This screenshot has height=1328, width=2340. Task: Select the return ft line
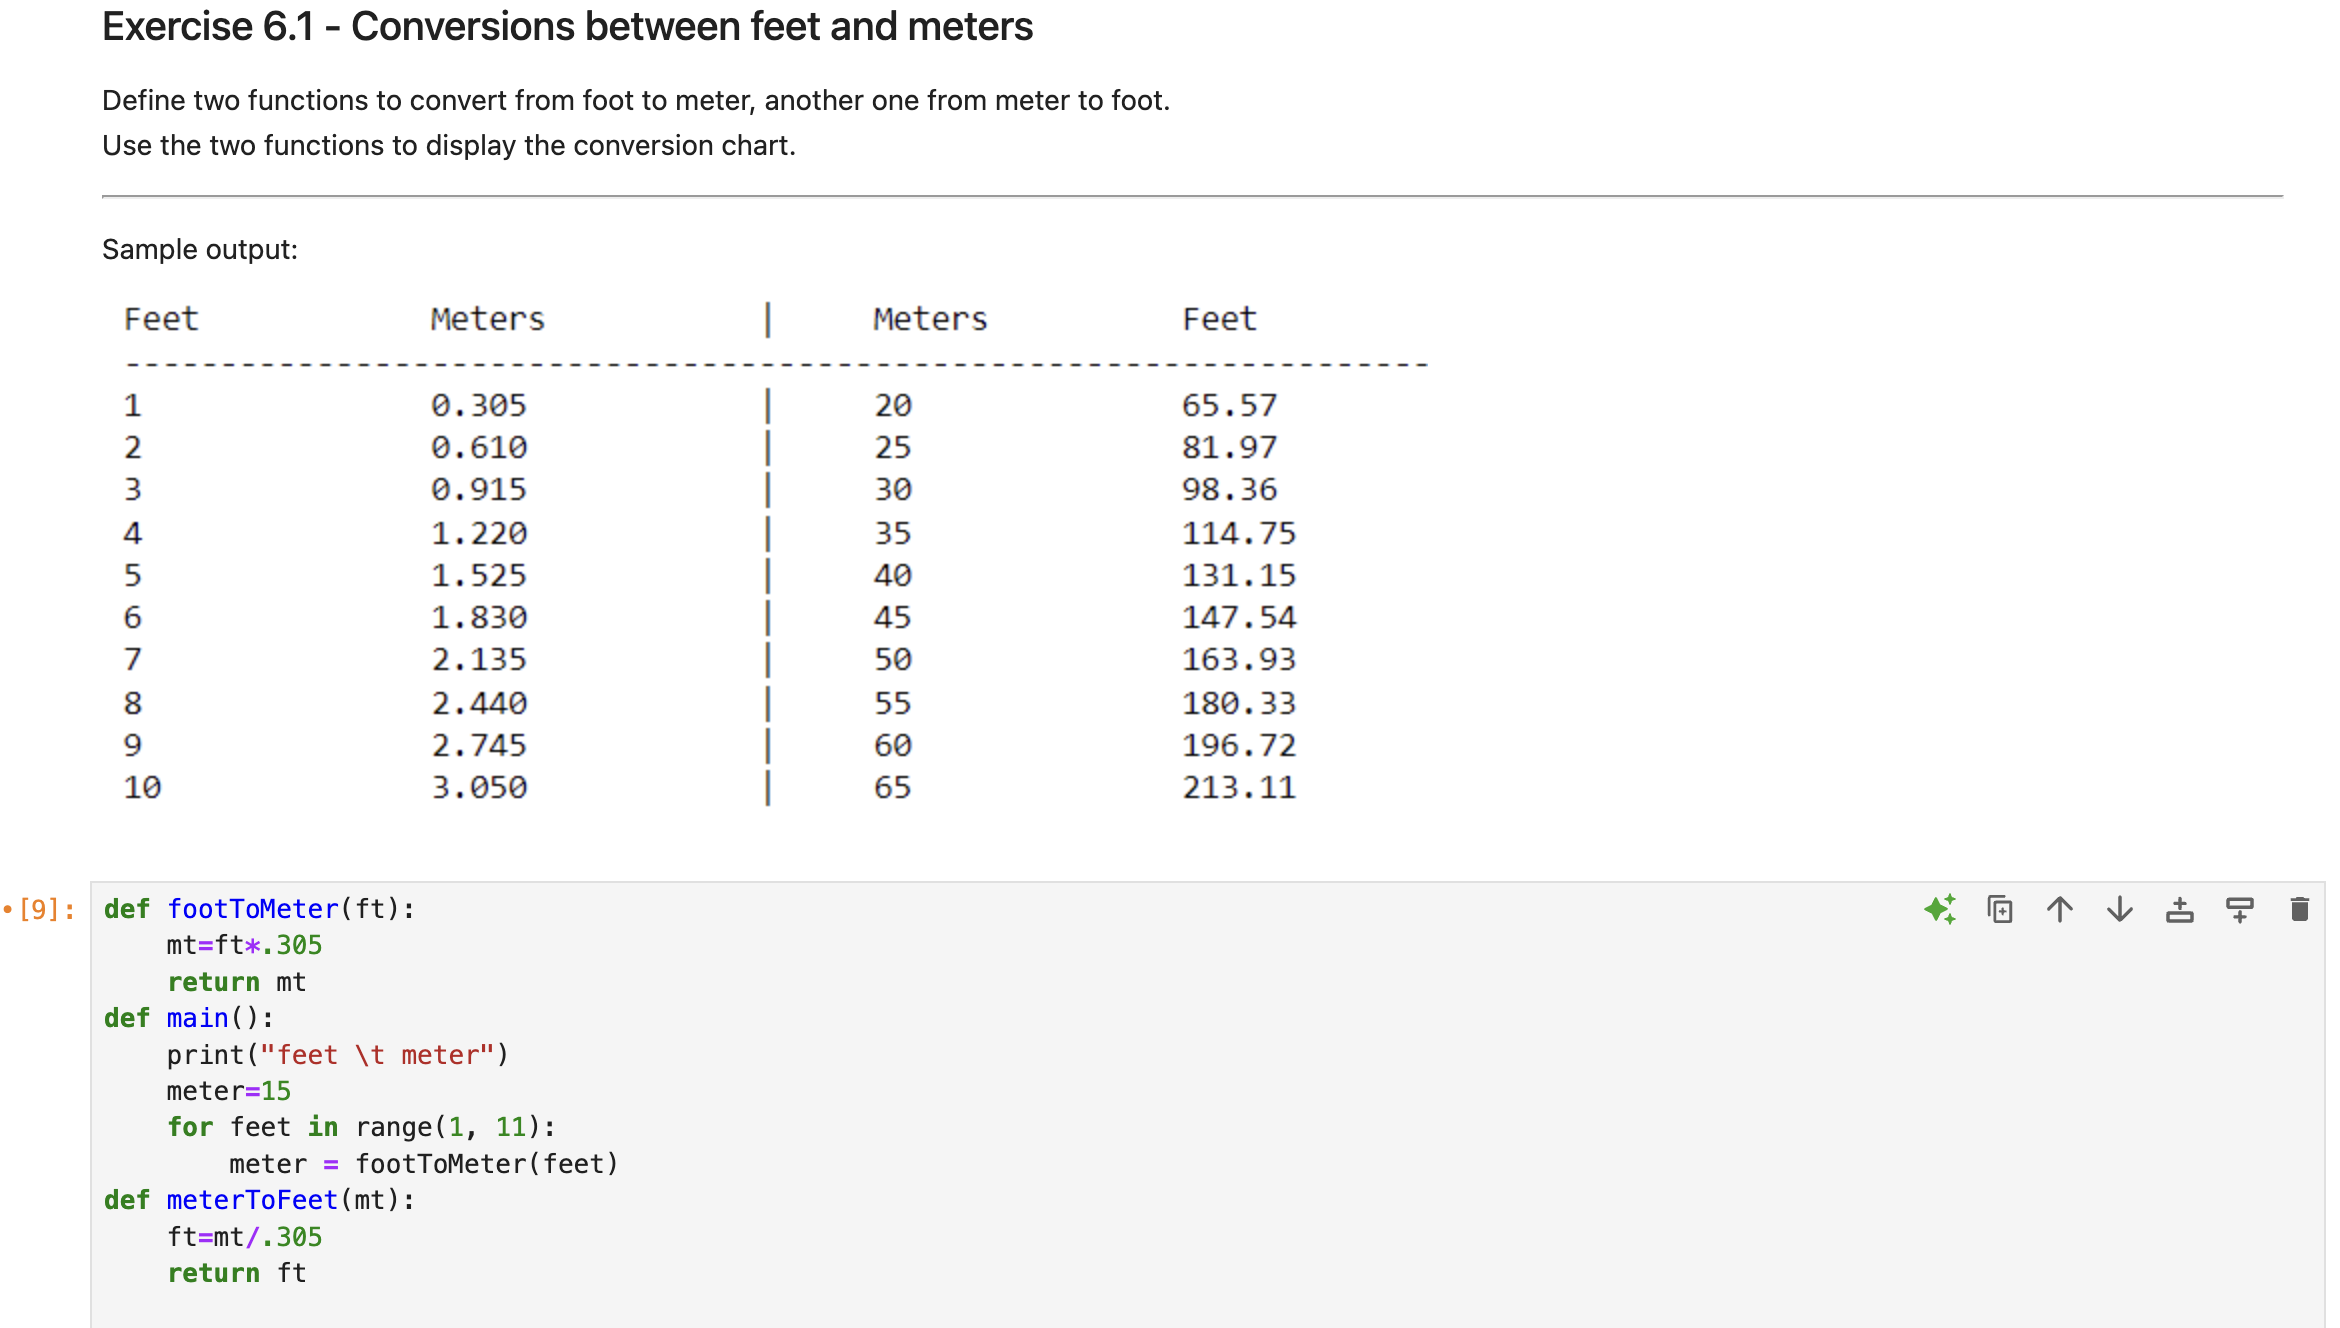(x=236, y=1272)
